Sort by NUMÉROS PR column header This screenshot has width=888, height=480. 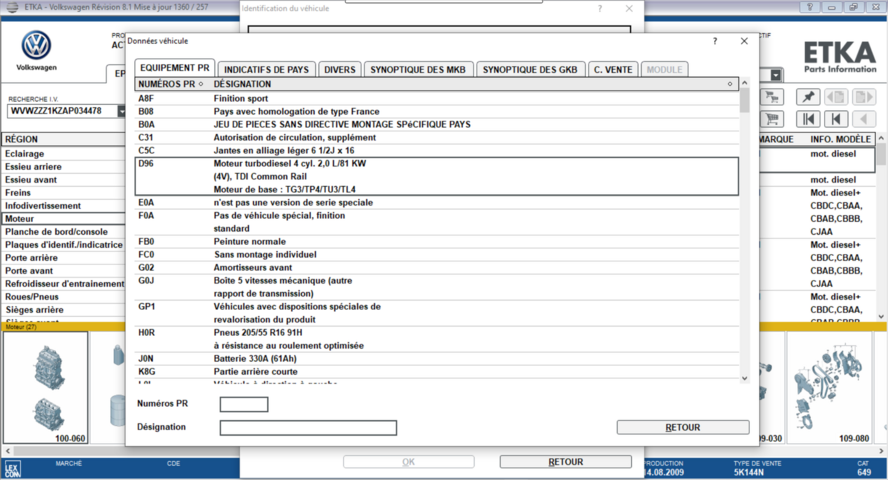coord(170,84)
